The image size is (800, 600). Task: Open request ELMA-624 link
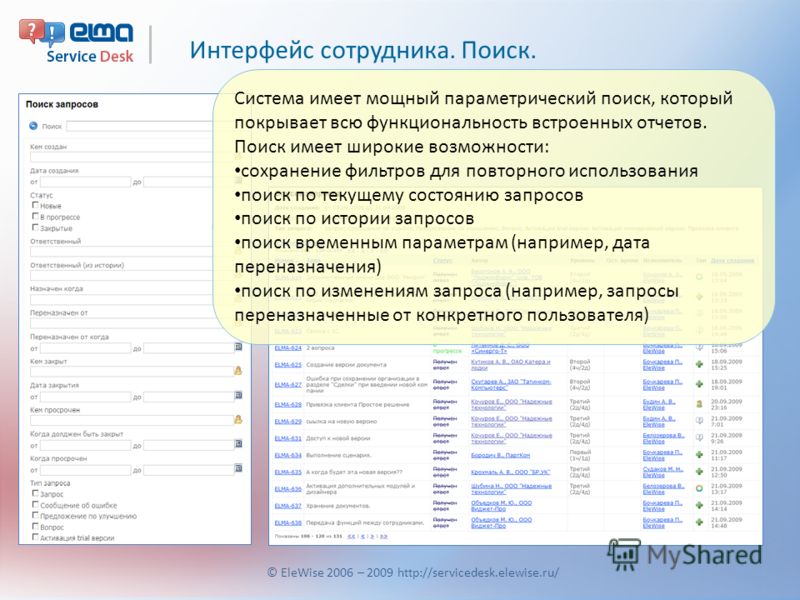click(x=288, y=348)
